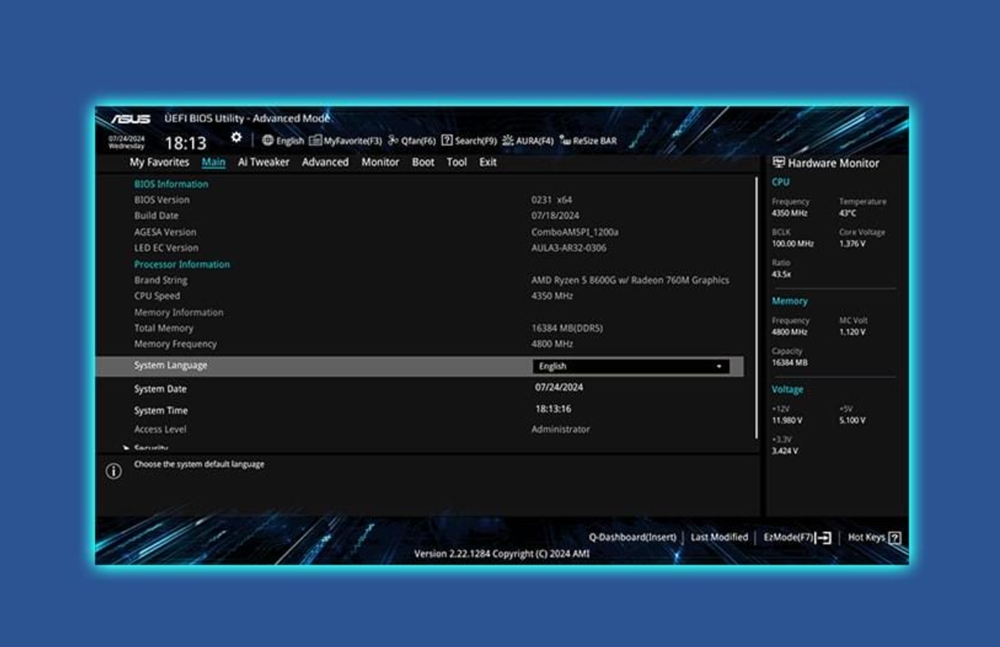Open Q-Dashboard(Insert)

click(x=632, y=537)
